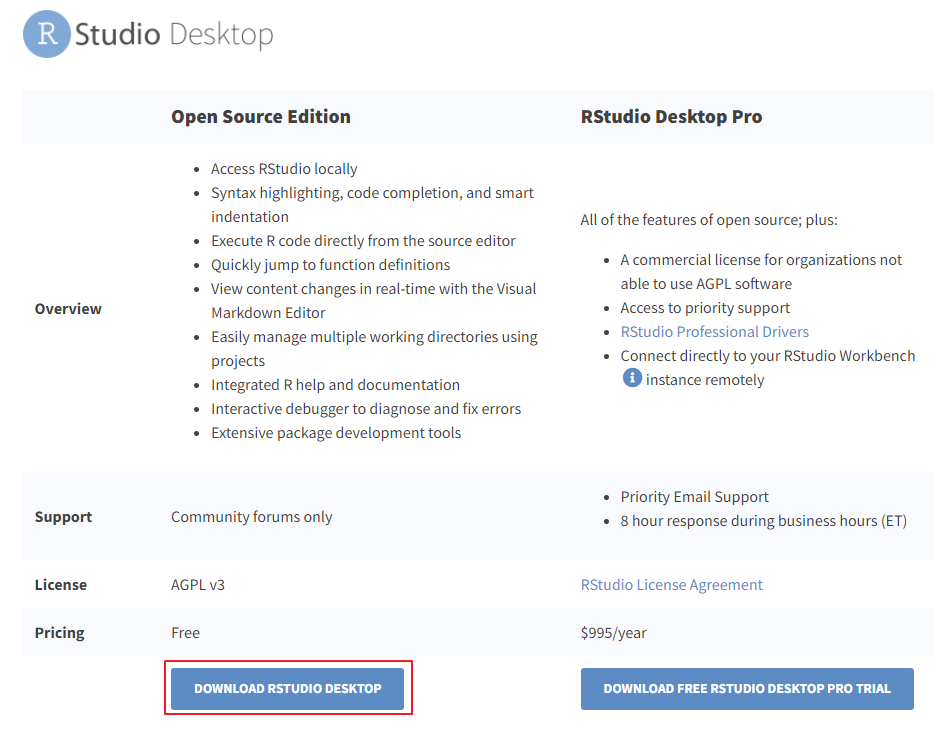
Task: Click the 'Open Source Edition' column heading
Action: (261, 116)
